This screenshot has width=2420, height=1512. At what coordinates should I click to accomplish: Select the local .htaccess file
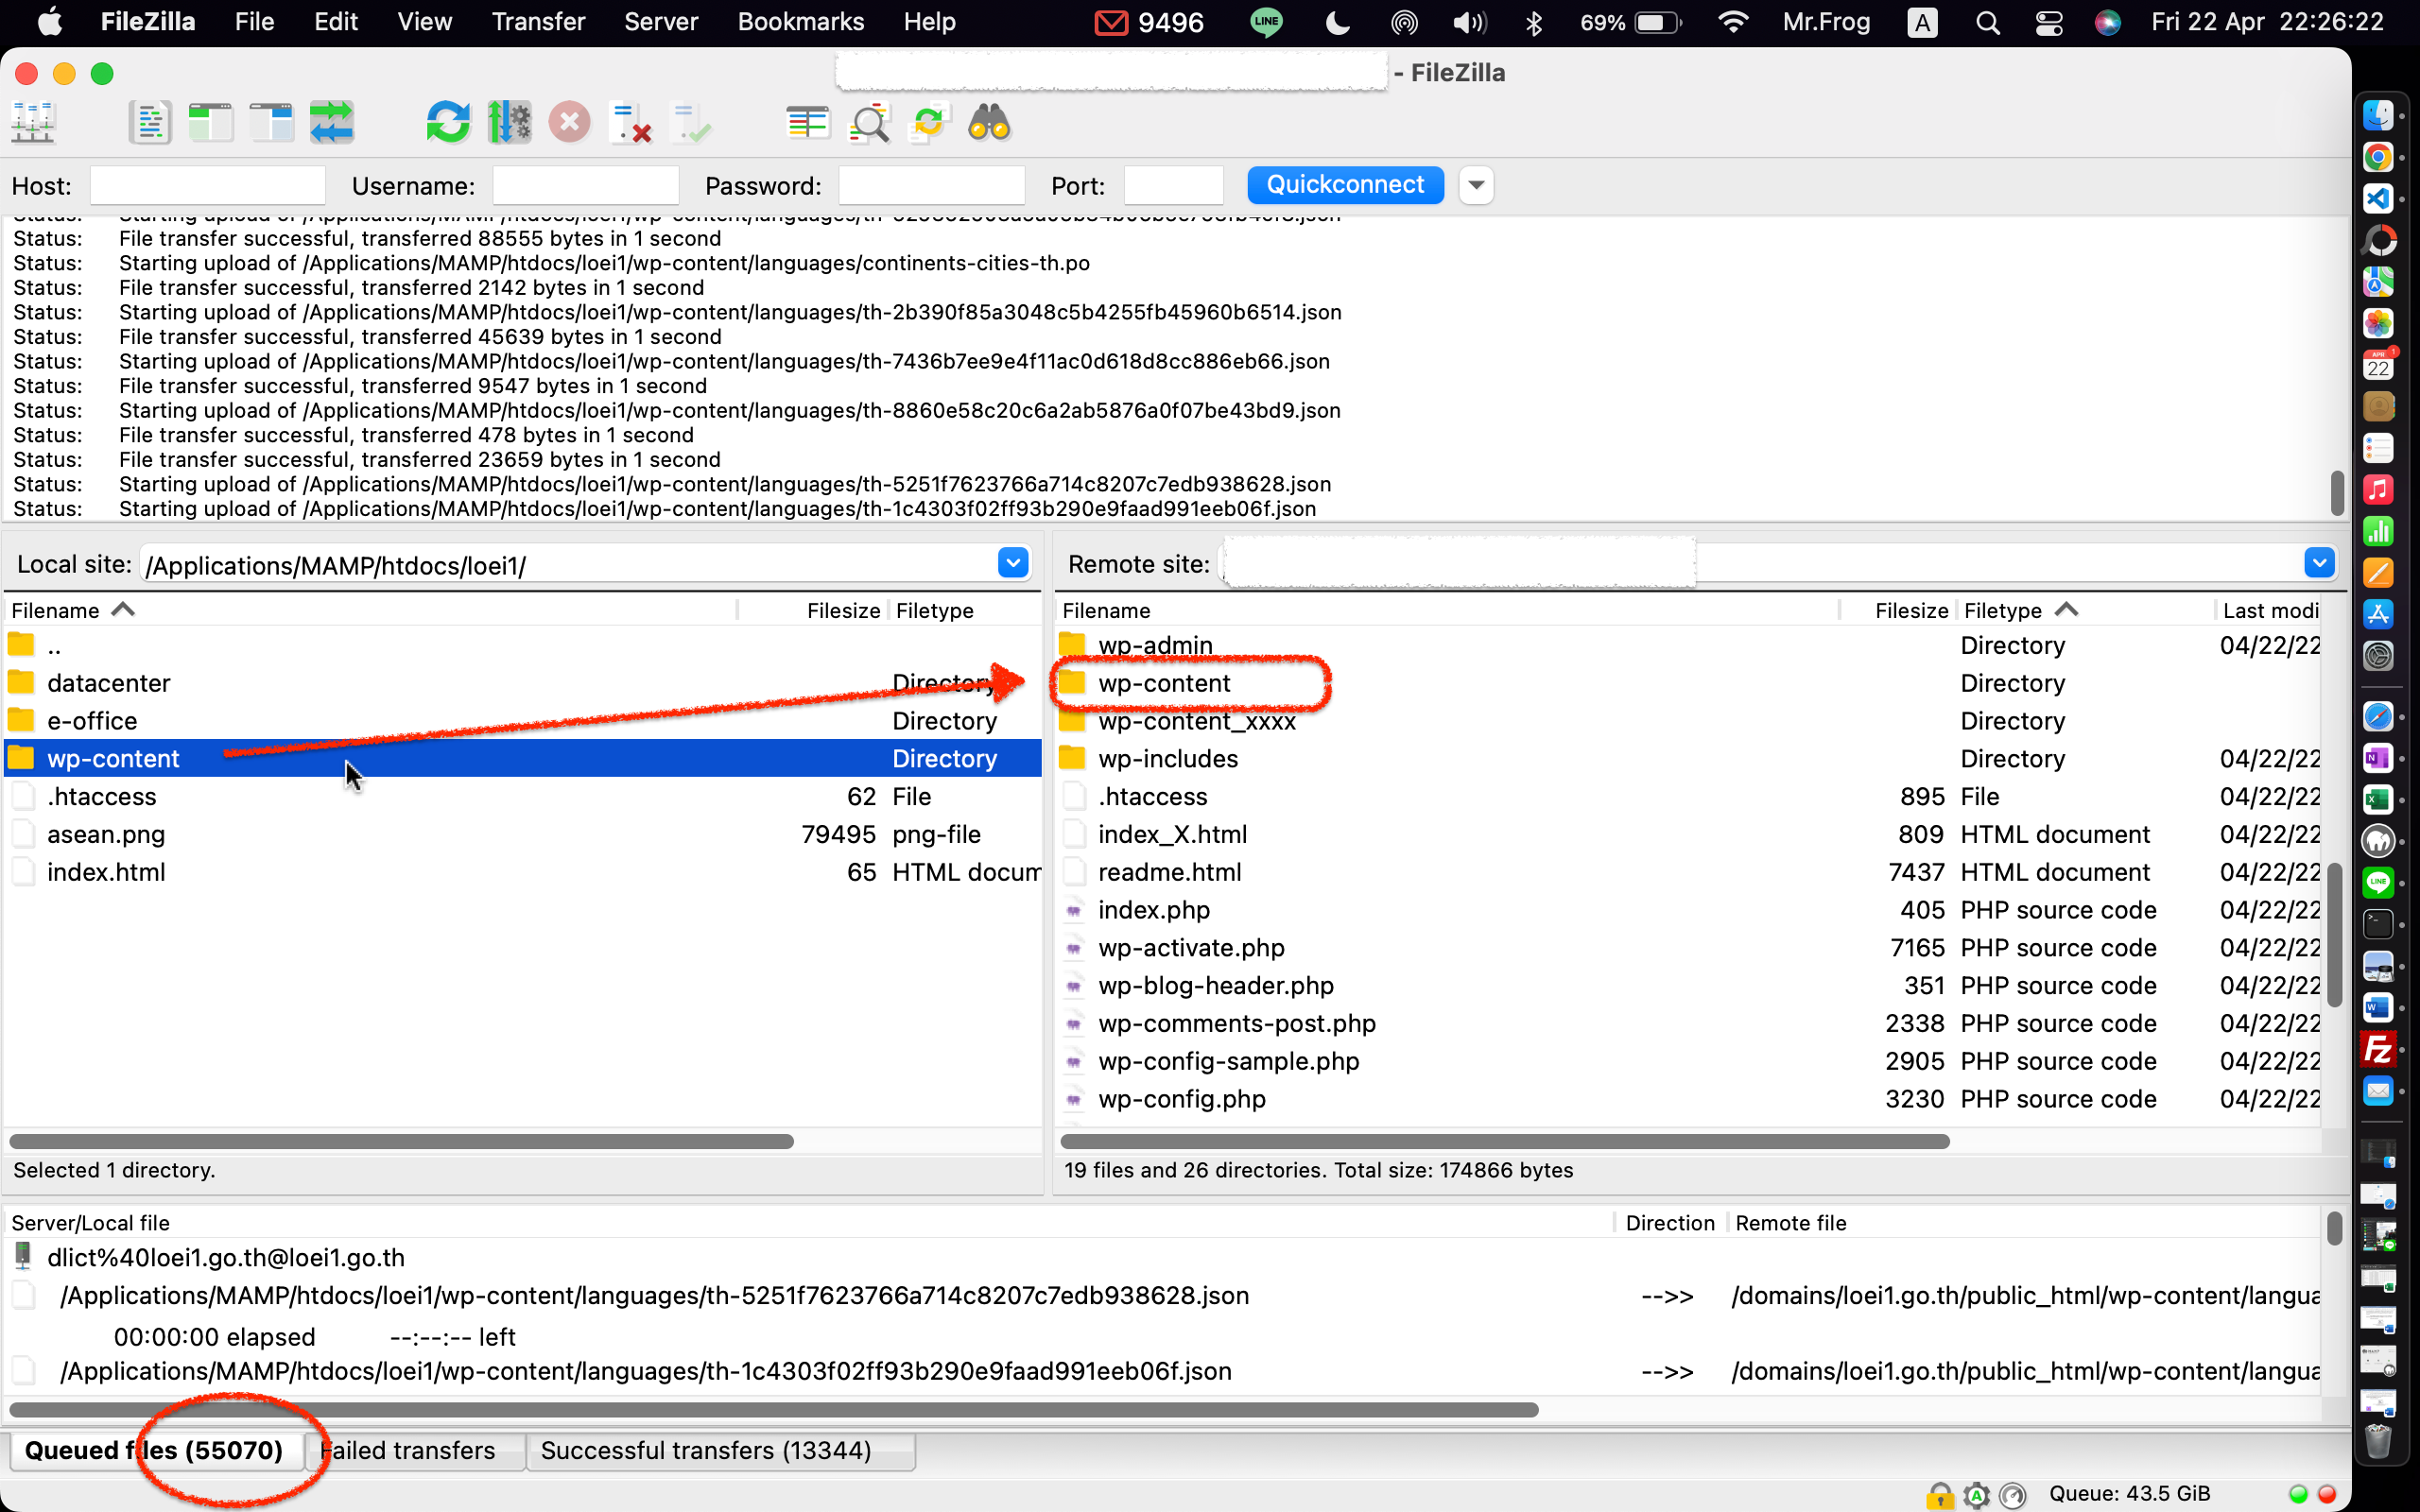522,797
